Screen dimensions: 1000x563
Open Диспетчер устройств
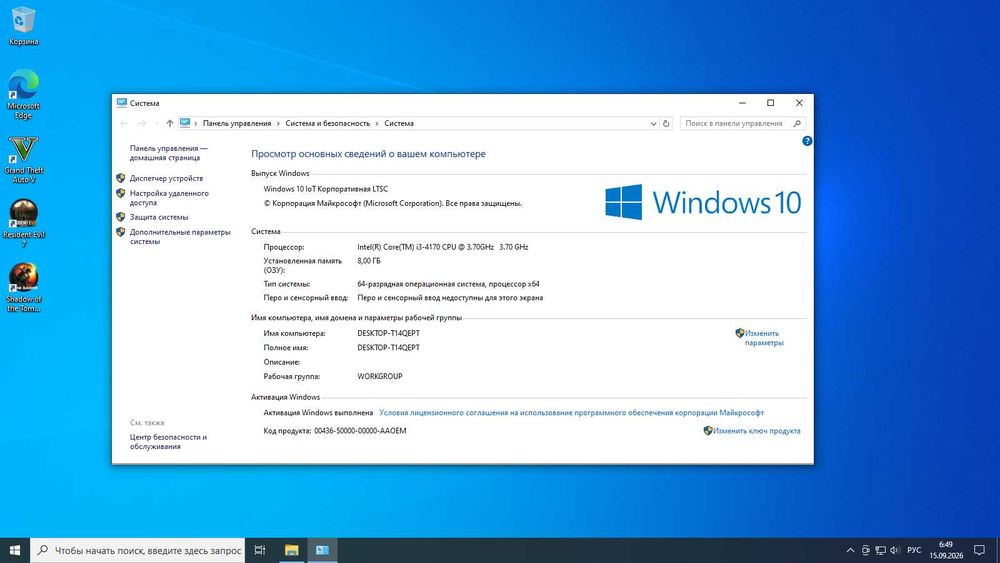coord(166,179)
